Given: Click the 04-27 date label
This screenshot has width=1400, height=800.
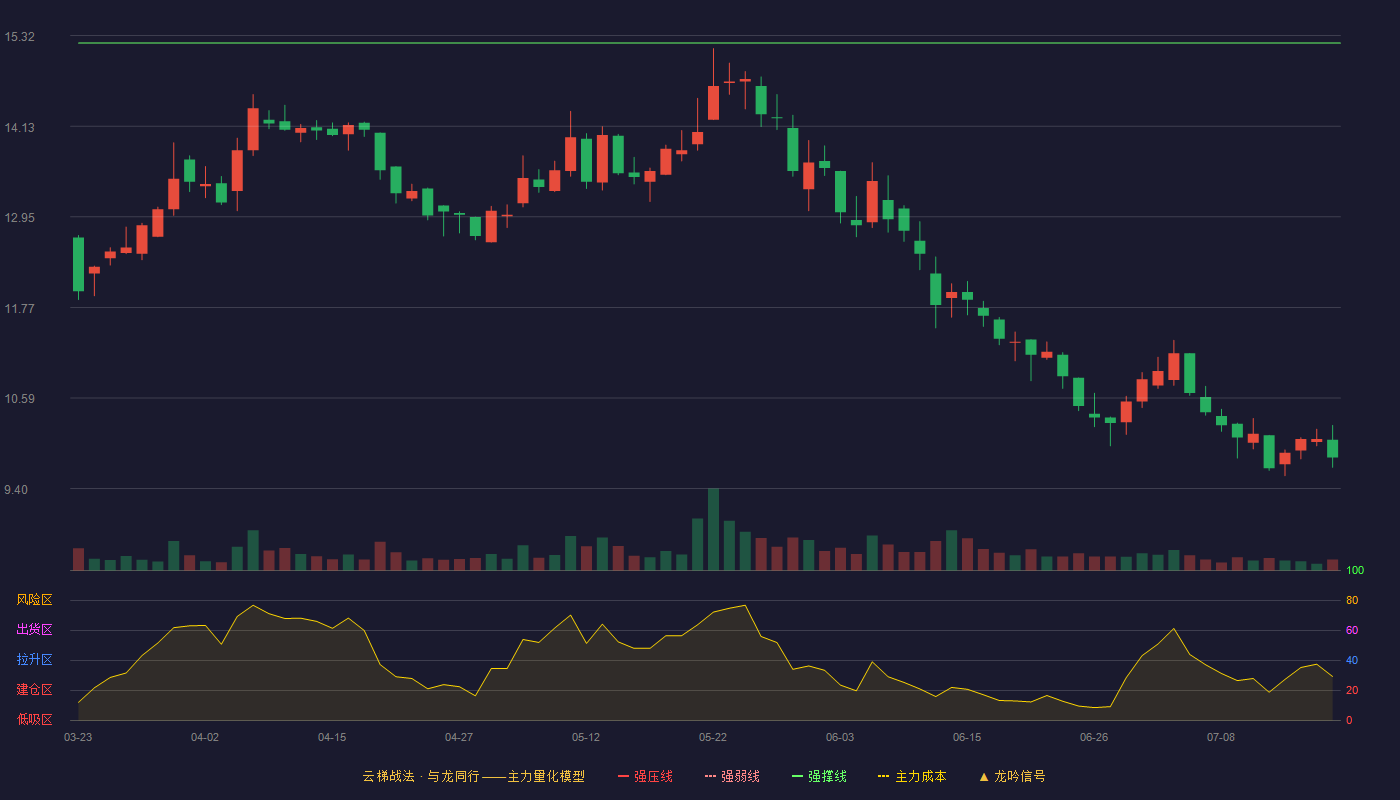Looking at the screenshot, I should coord(459,737).
